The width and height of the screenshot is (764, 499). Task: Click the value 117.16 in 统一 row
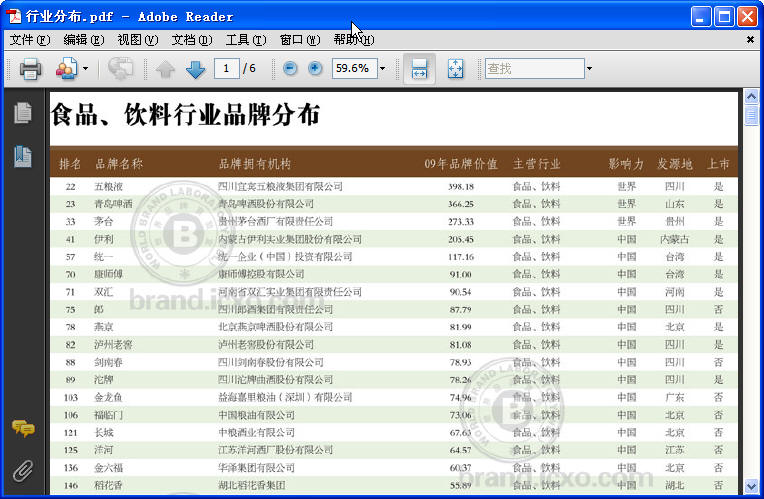pos(461,257)
